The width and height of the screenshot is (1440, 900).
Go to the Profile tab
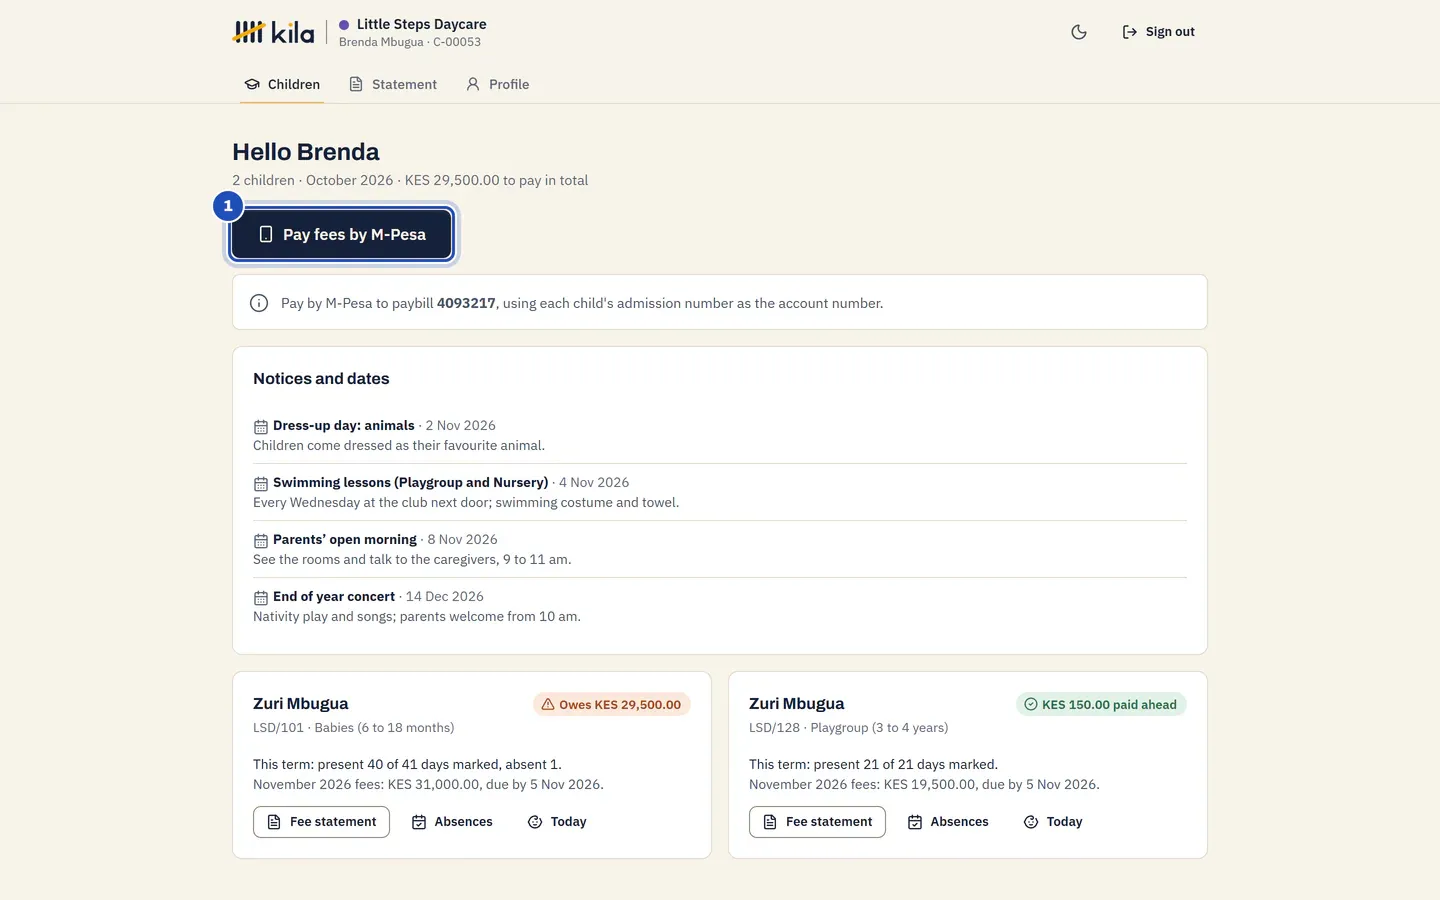pos(498,84)
